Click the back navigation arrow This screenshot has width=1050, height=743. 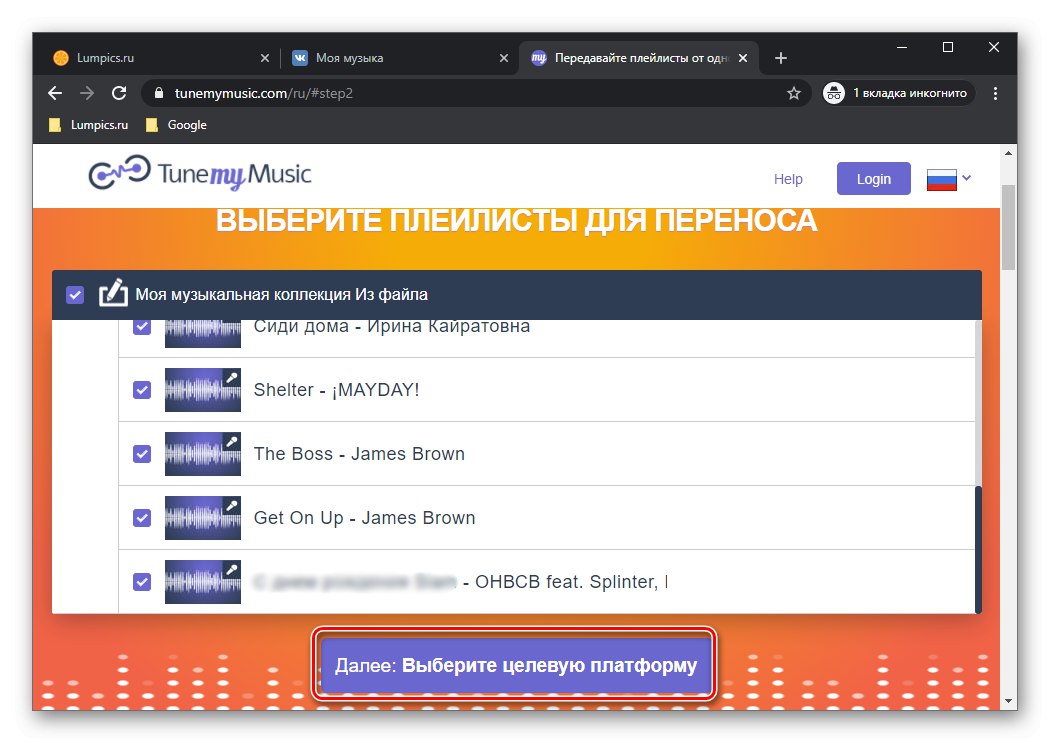[54, 92]
